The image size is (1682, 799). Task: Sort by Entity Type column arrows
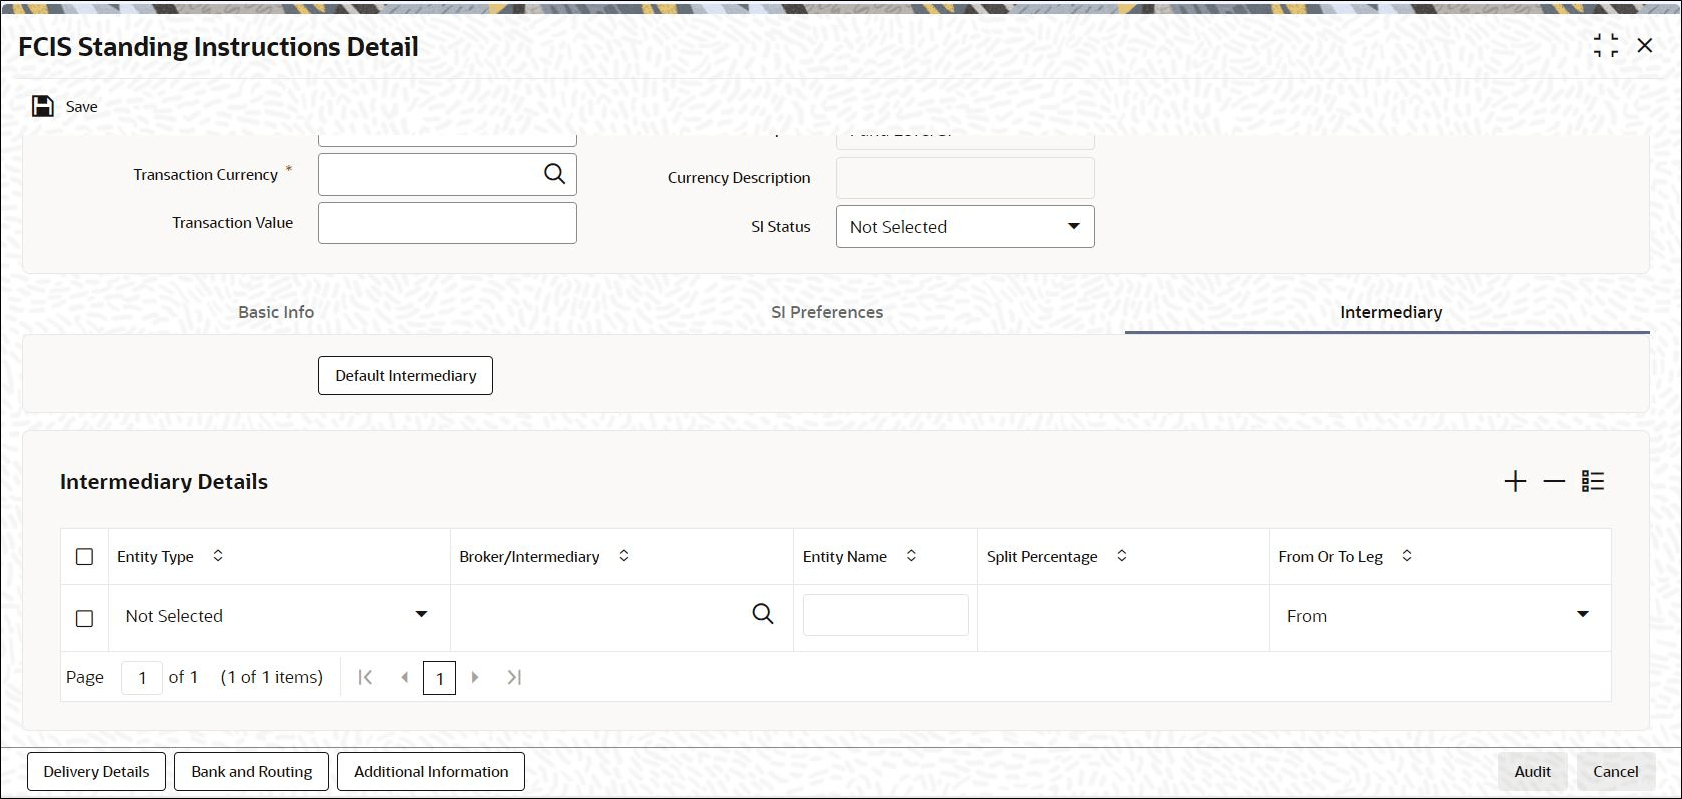(218, 556)
